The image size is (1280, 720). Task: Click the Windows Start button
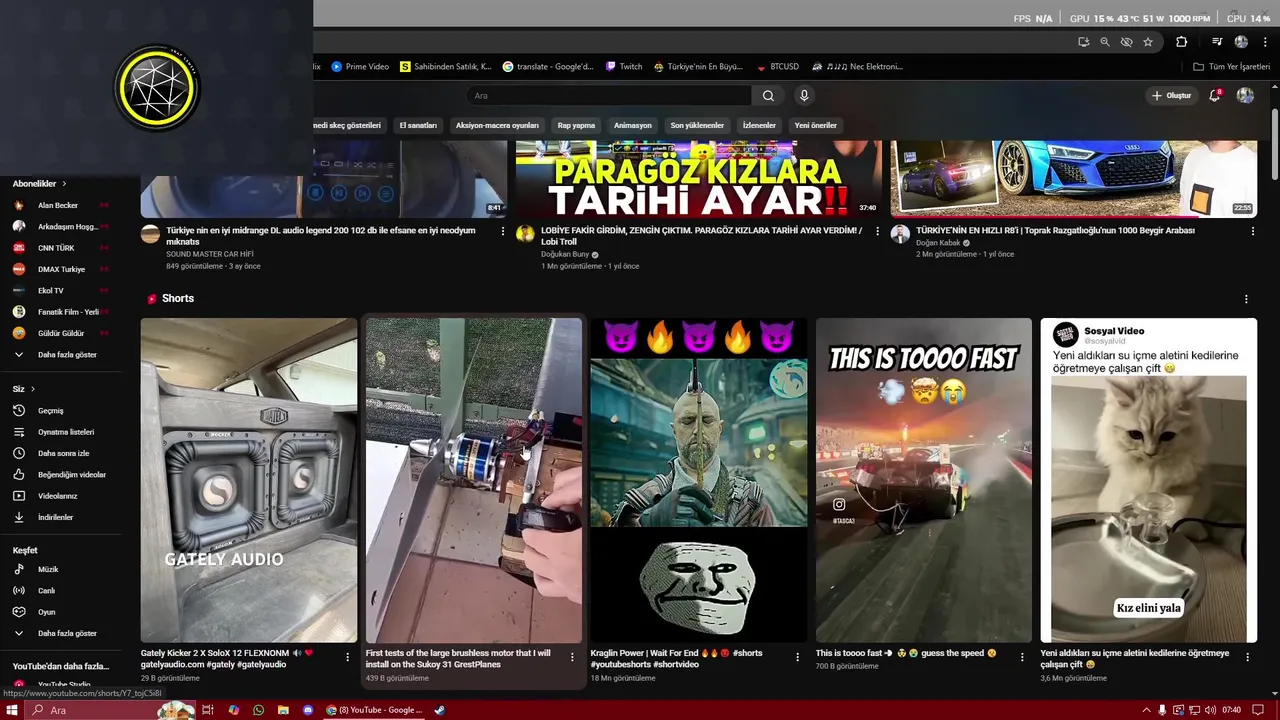click(11, 710)
